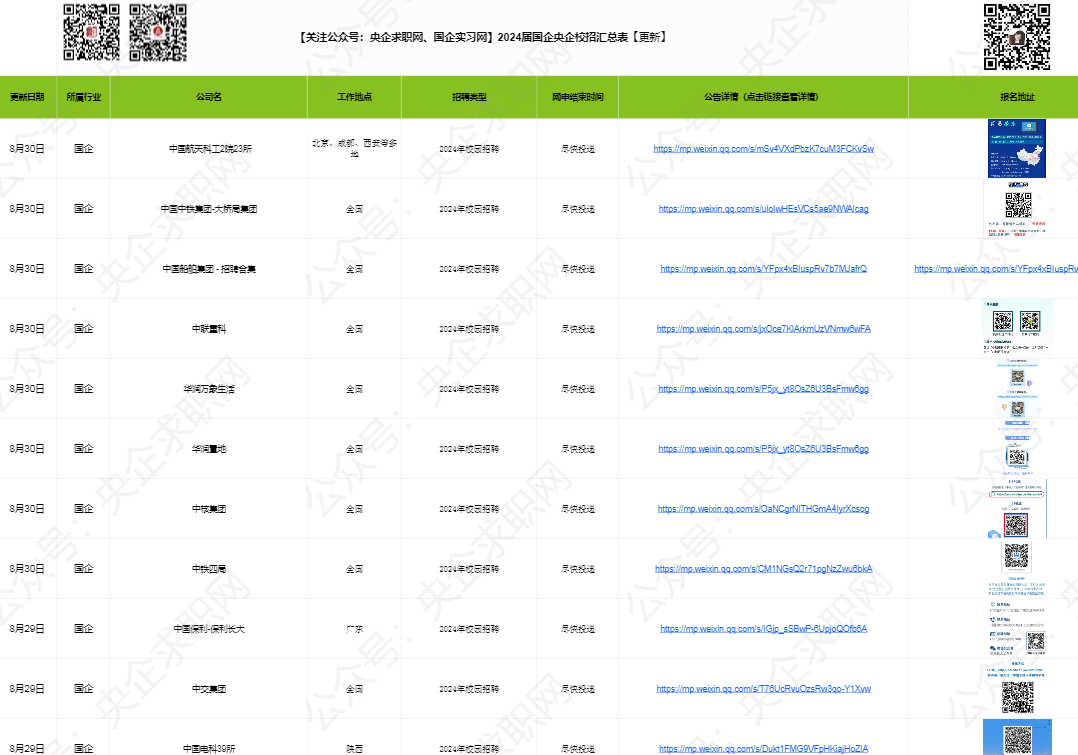The width and height of the screenshot is (1078, 755).
Task: Select the location cell 广东
Action: (354, 628)
